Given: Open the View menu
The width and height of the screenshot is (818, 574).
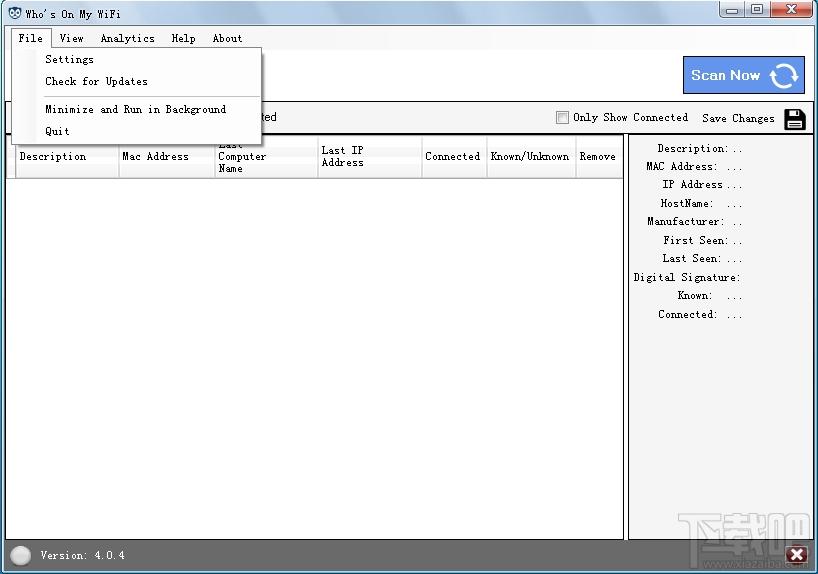Looking at the screenshot, I should (x=71, y=38).
